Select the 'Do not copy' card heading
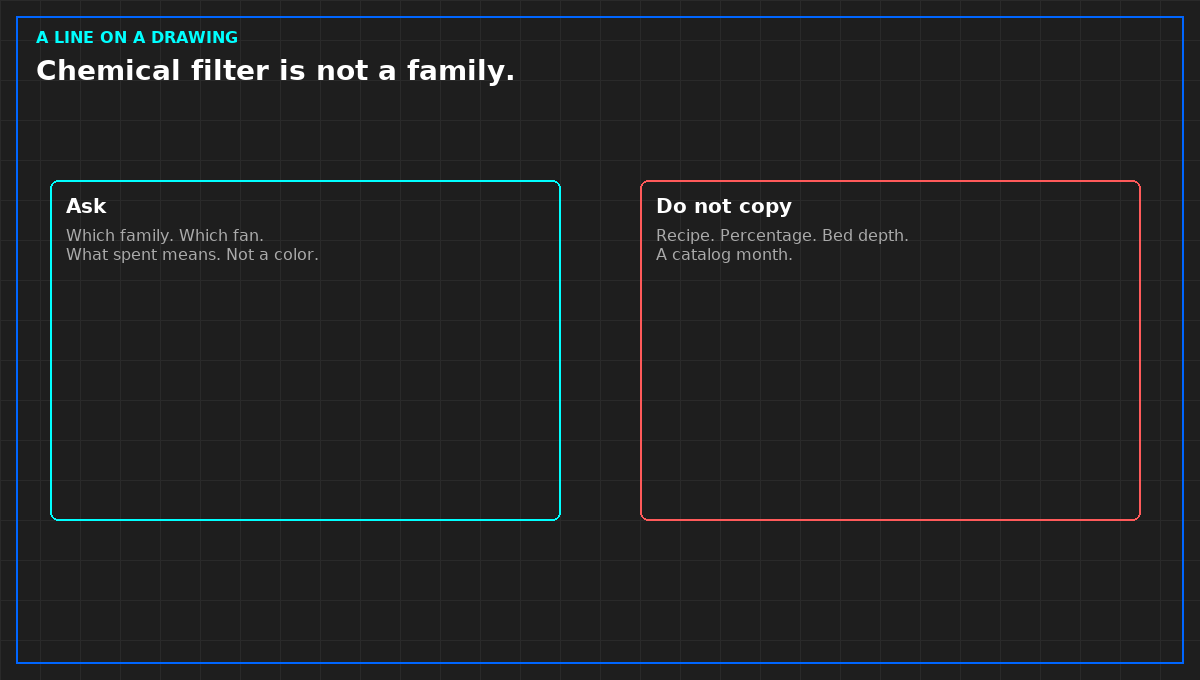 click(x=724, y=207)
